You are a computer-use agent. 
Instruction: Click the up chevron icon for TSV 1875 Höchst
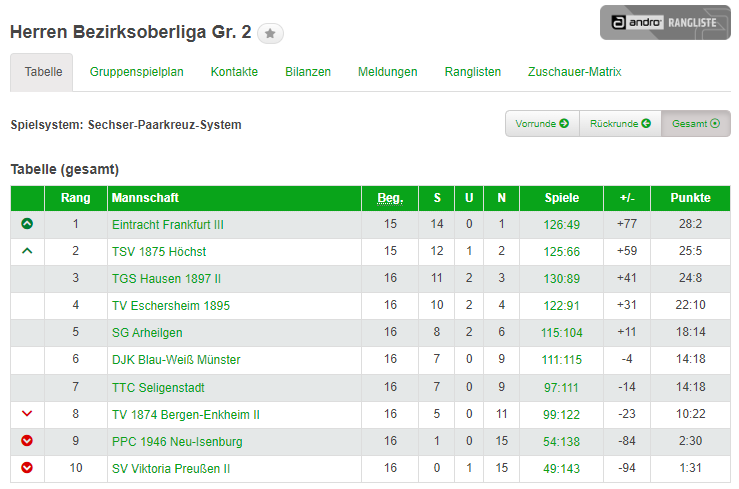[27, 251]
